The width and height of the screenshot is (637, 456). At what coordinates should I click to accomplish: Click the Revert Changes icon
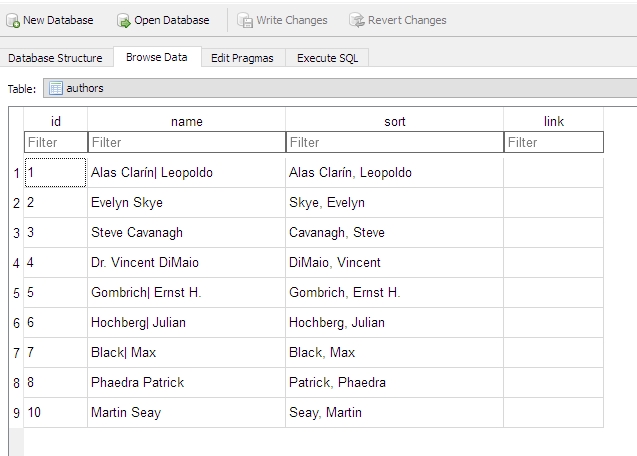tap(356, 20)
